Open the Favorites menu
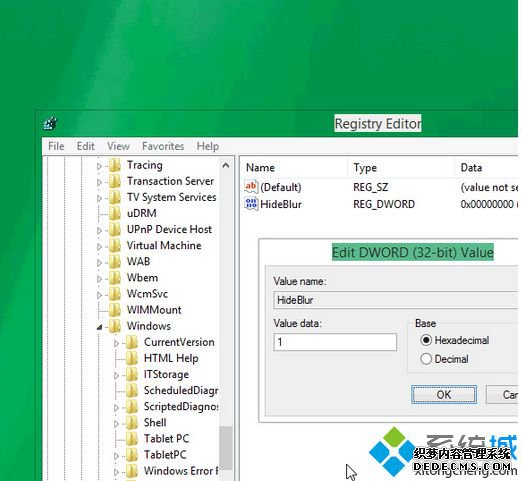Viewport: 522px width, 481px height. point(163,146)
